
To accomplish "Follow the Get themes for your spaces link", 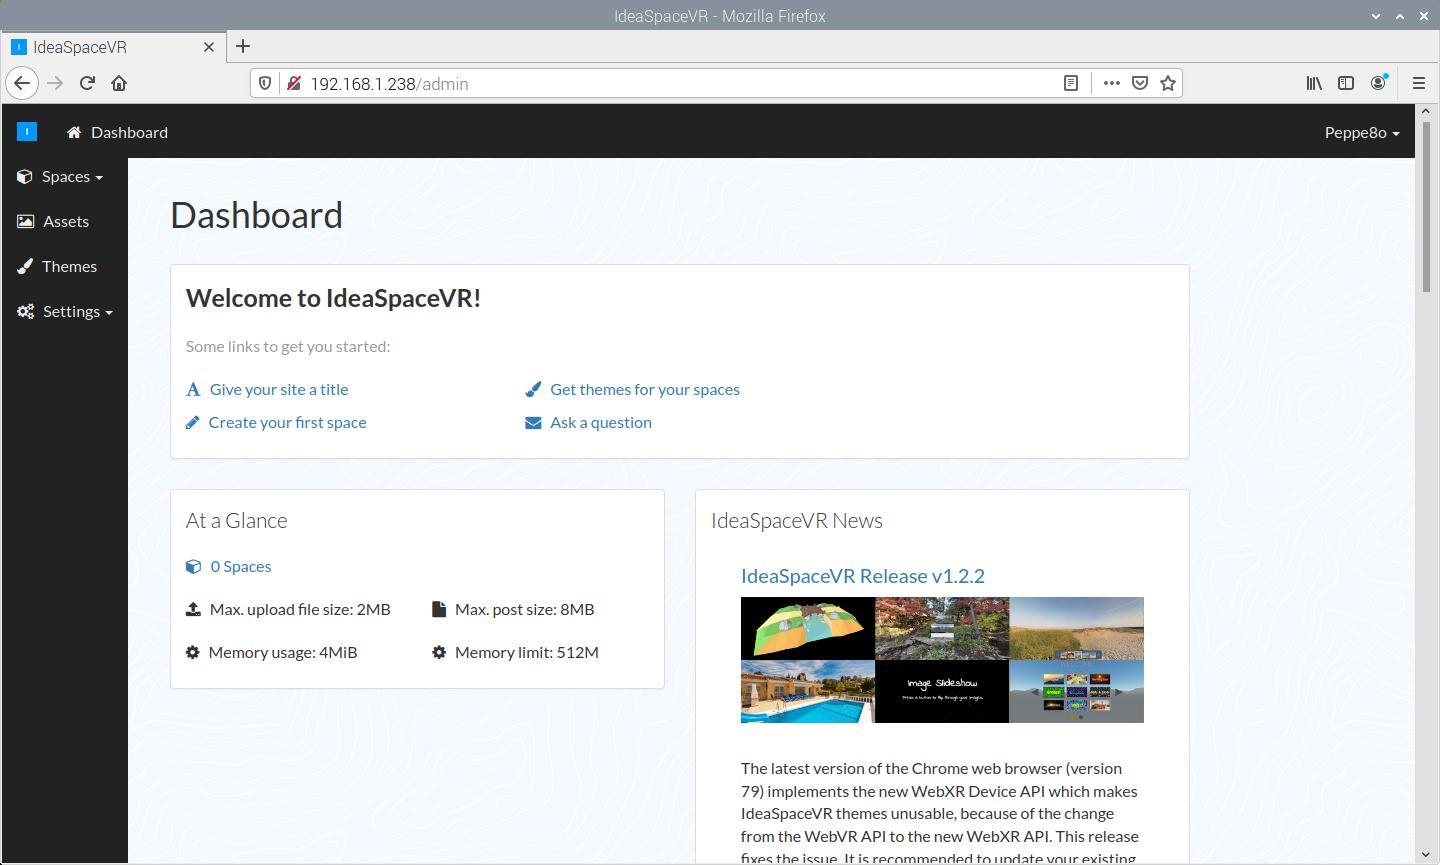I will 645,390.
